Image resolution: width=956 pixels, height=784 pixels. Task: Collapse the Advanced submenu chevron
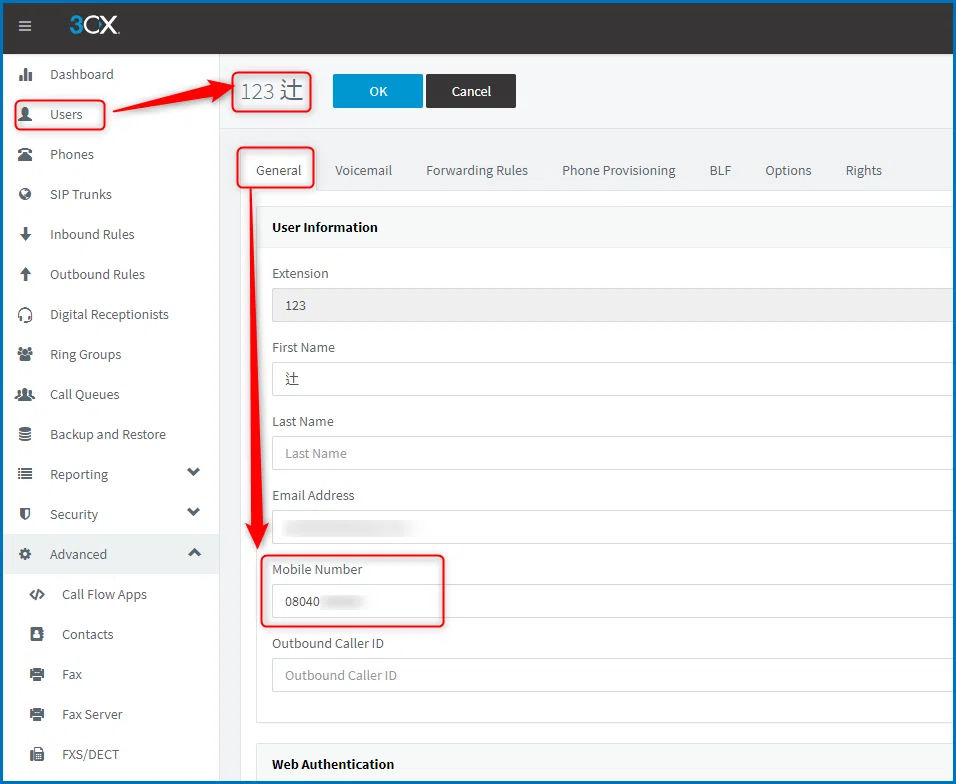click(194, 552)
